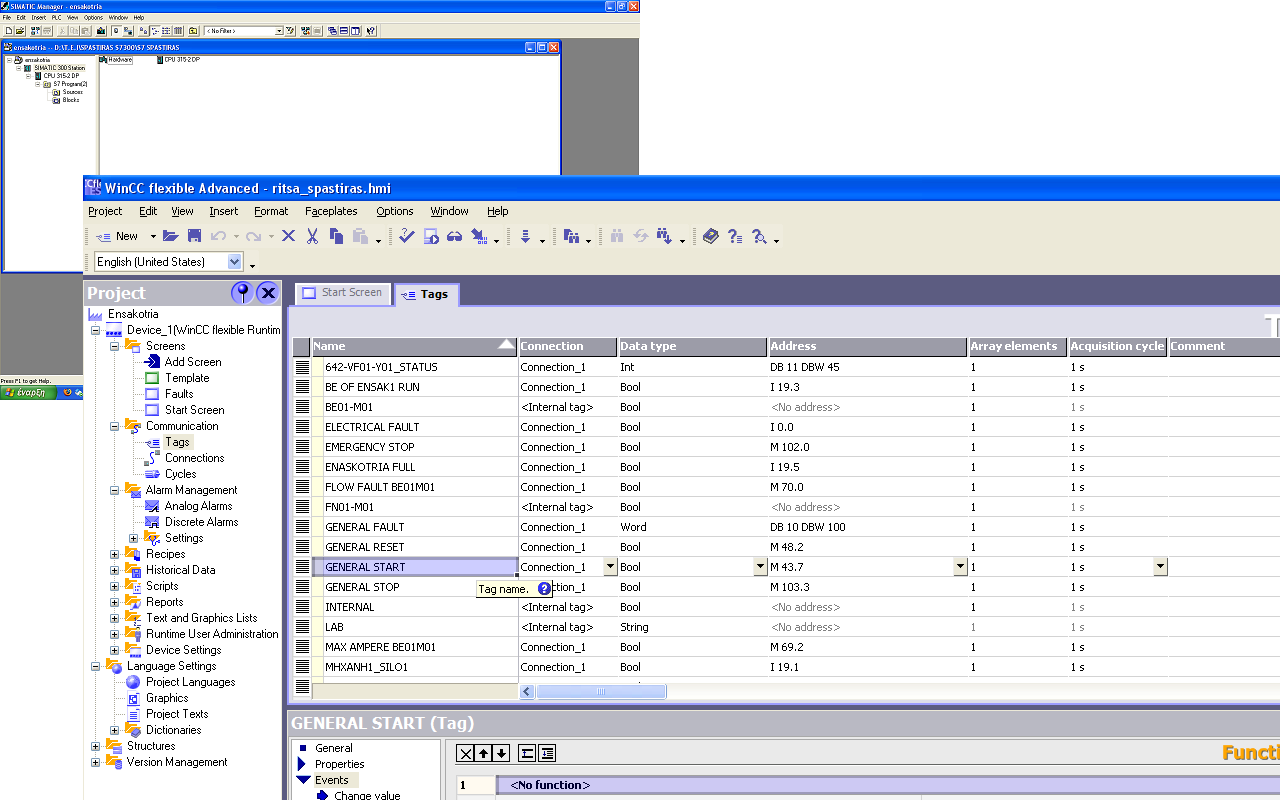Expand the Recipes tree node
The image size is (1280, 800).
click(x=114, y=554)
